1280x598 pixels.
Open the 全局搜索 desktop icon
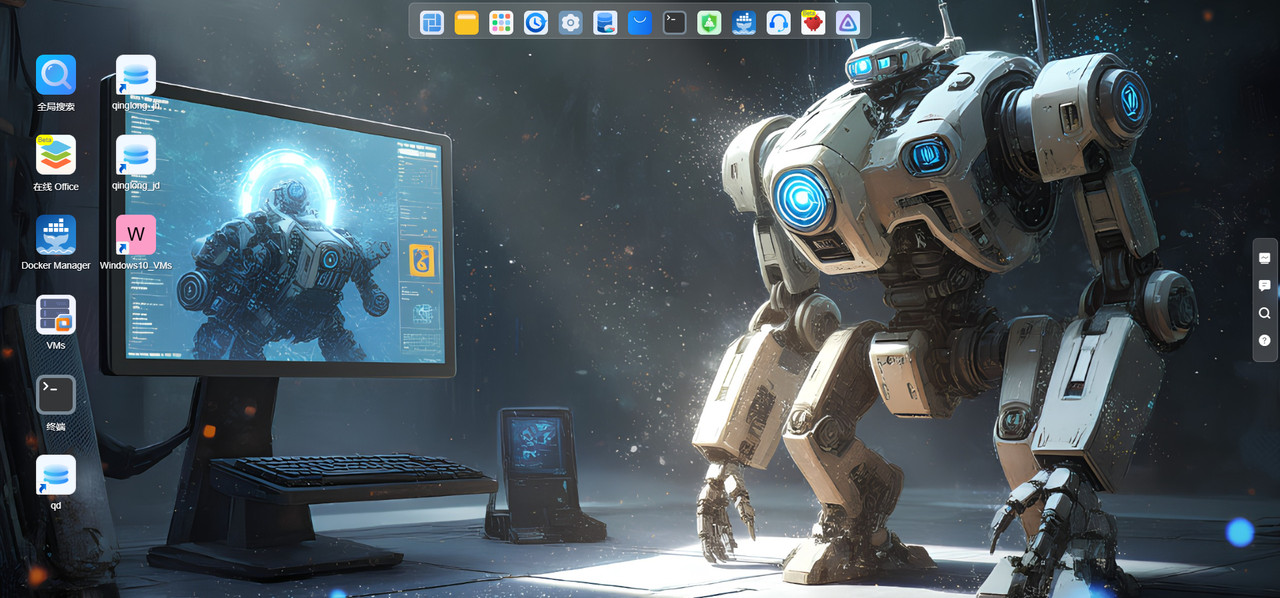click(56, 75)
